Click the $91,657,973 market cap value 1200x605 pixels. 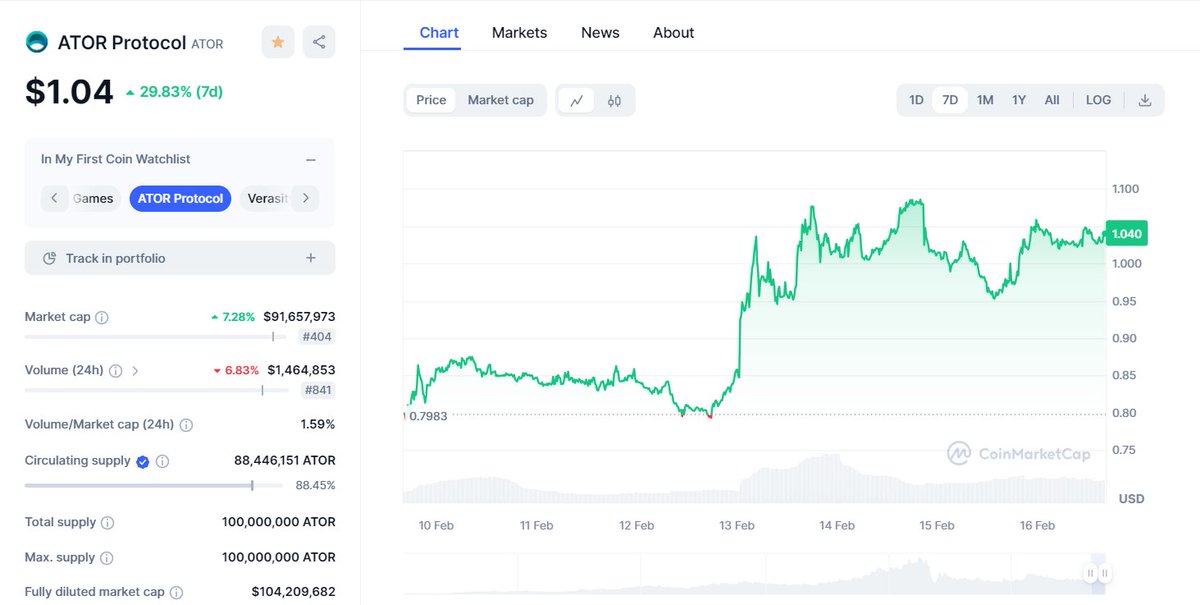[x=299, y=317]
